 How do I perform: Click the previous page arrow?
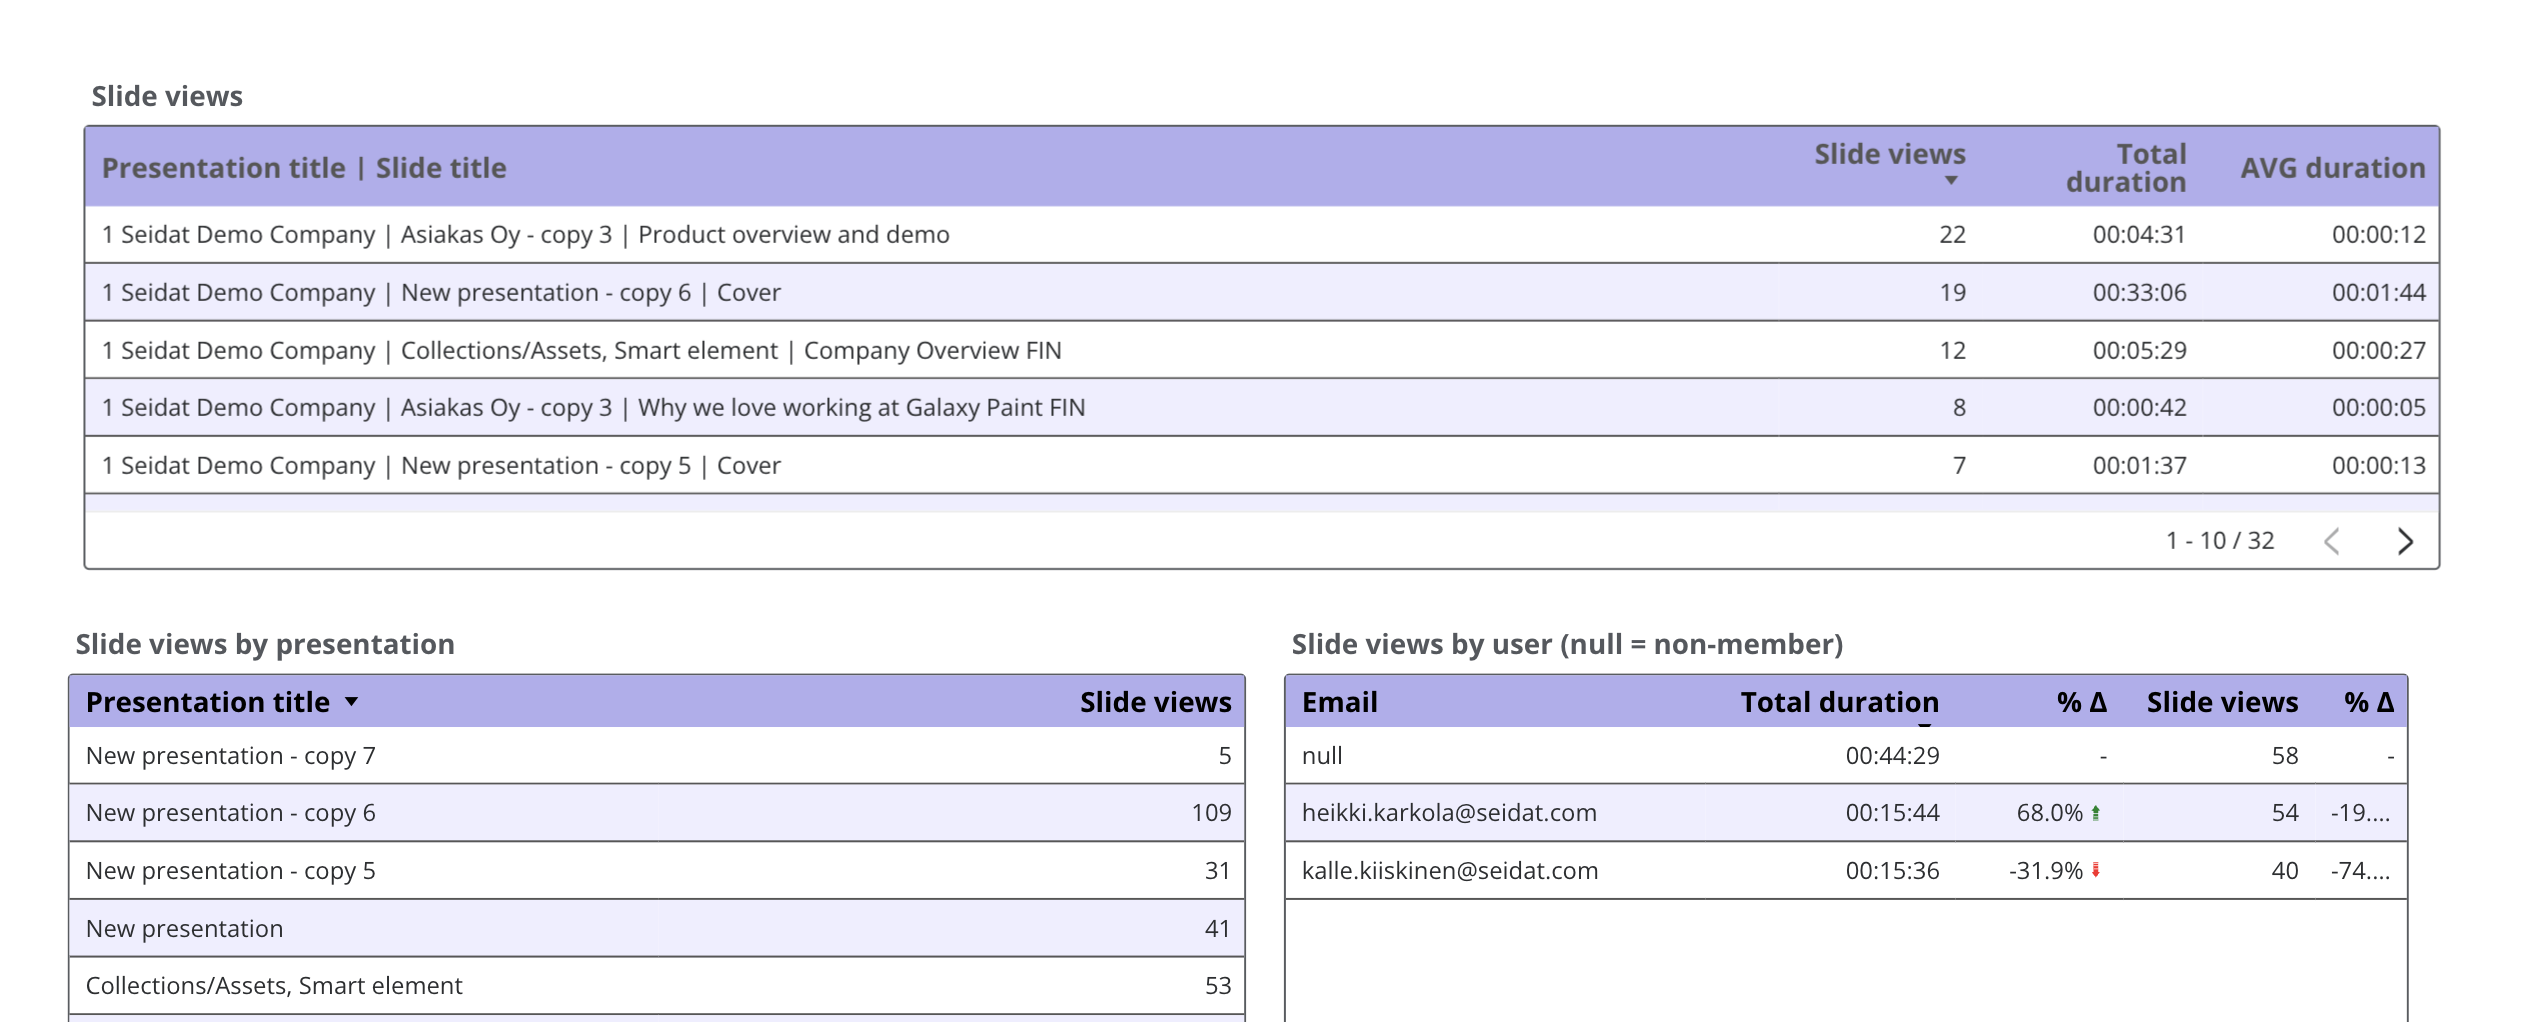click(2332, 541)
